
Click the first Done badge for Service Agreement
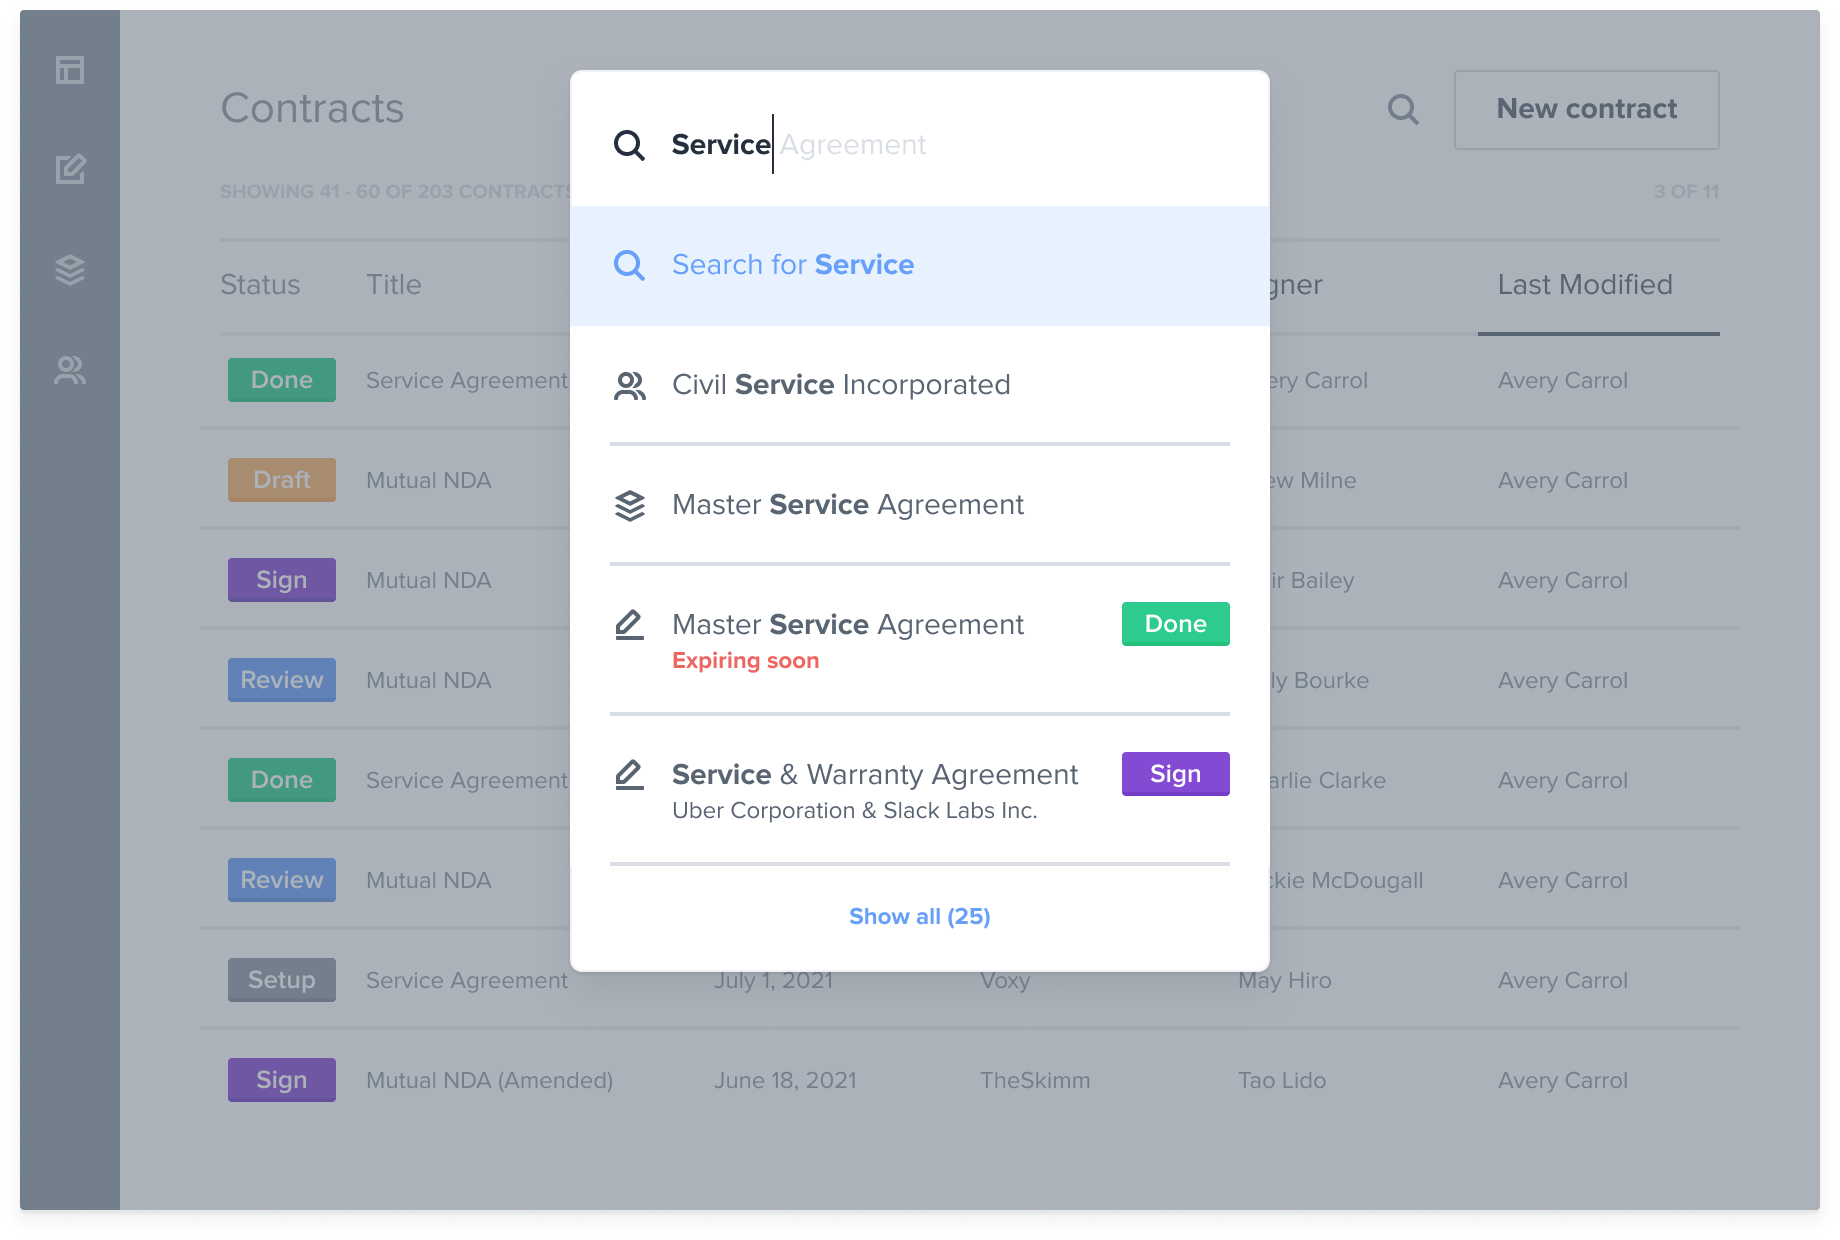point(282,380)
